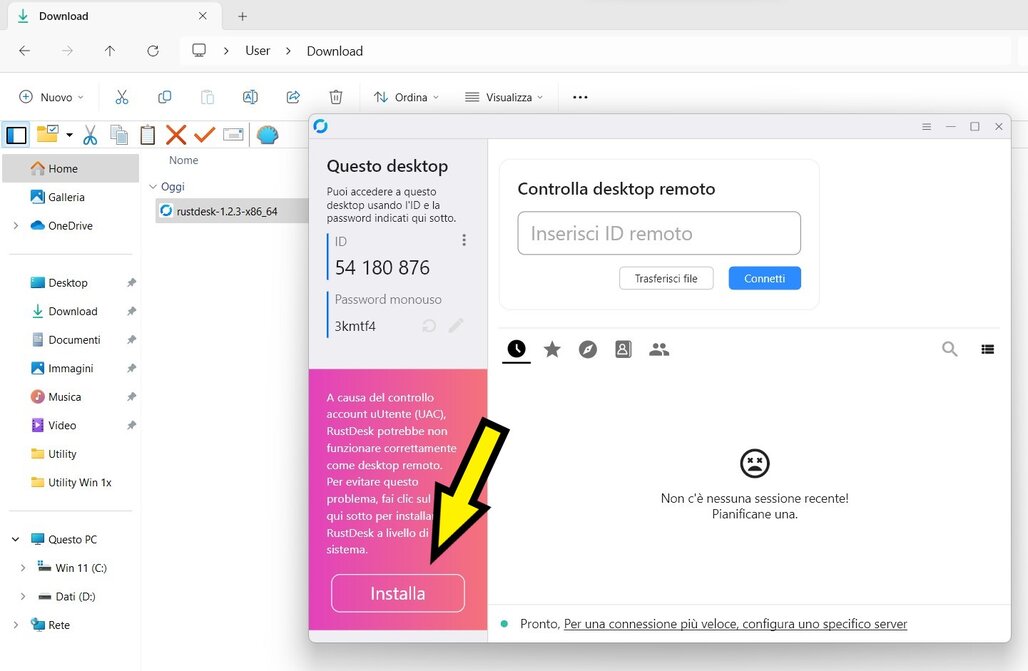The width and height of the screenshot is (1028, 671).
Task: Select the discovered compass tab
Action: click(x=588, y=349)
